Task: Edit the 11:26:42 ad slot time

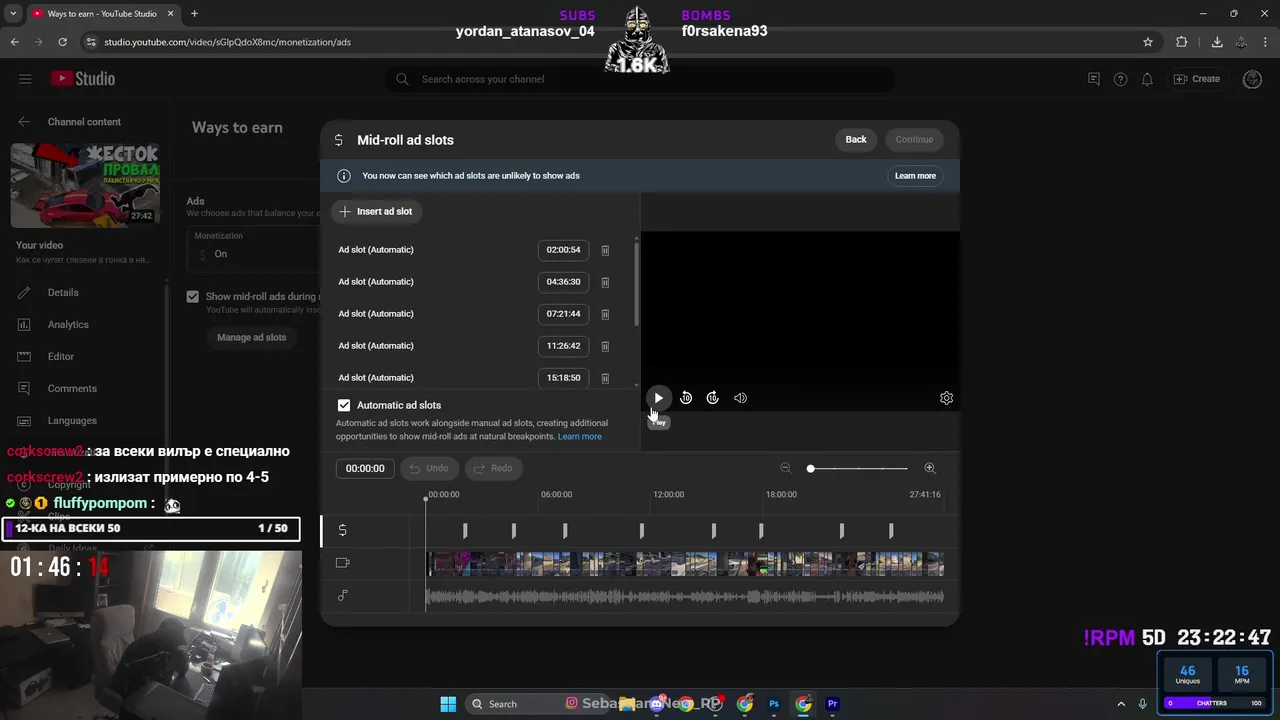Action: click(563, 346)
